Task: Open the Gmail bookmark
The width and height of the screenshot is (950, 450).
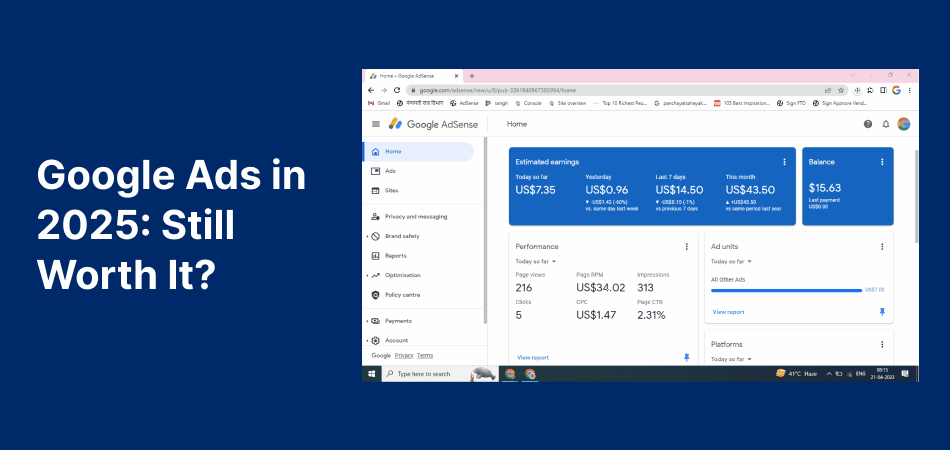Action: click(379, 103)
